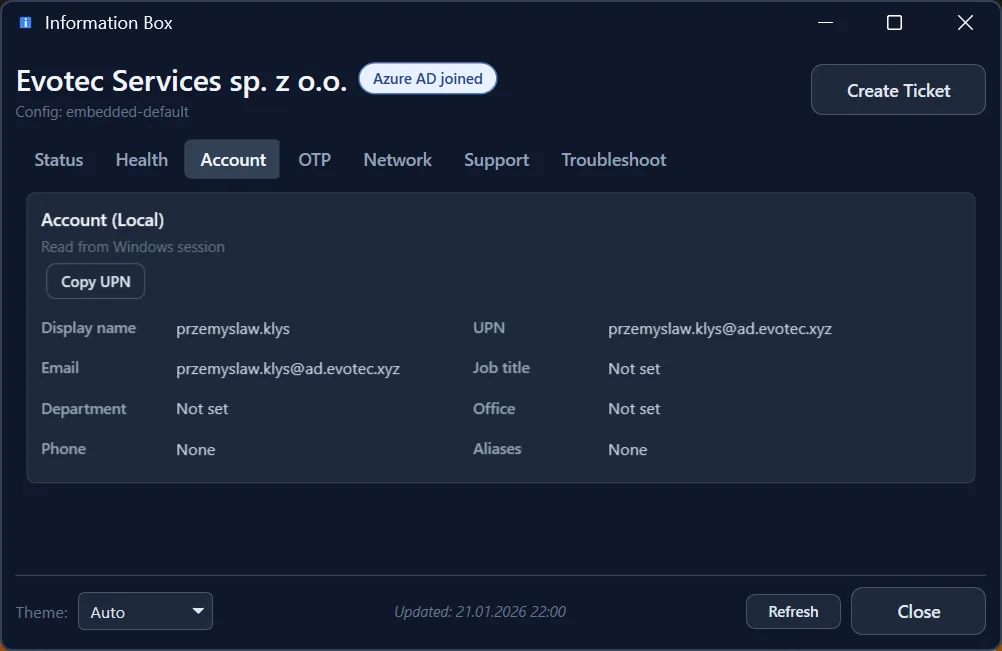Viewport: 1002px width, 651px height.
Task: Click the Read from Windows session subtitle
Action: (x=133, y=247)
